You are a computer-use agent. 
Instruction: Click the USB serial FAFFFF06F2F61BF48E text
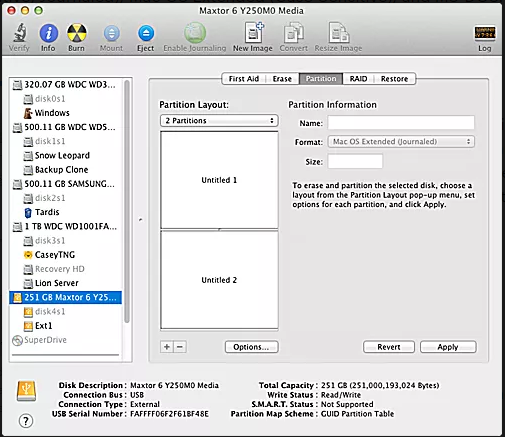click(169, 414)
